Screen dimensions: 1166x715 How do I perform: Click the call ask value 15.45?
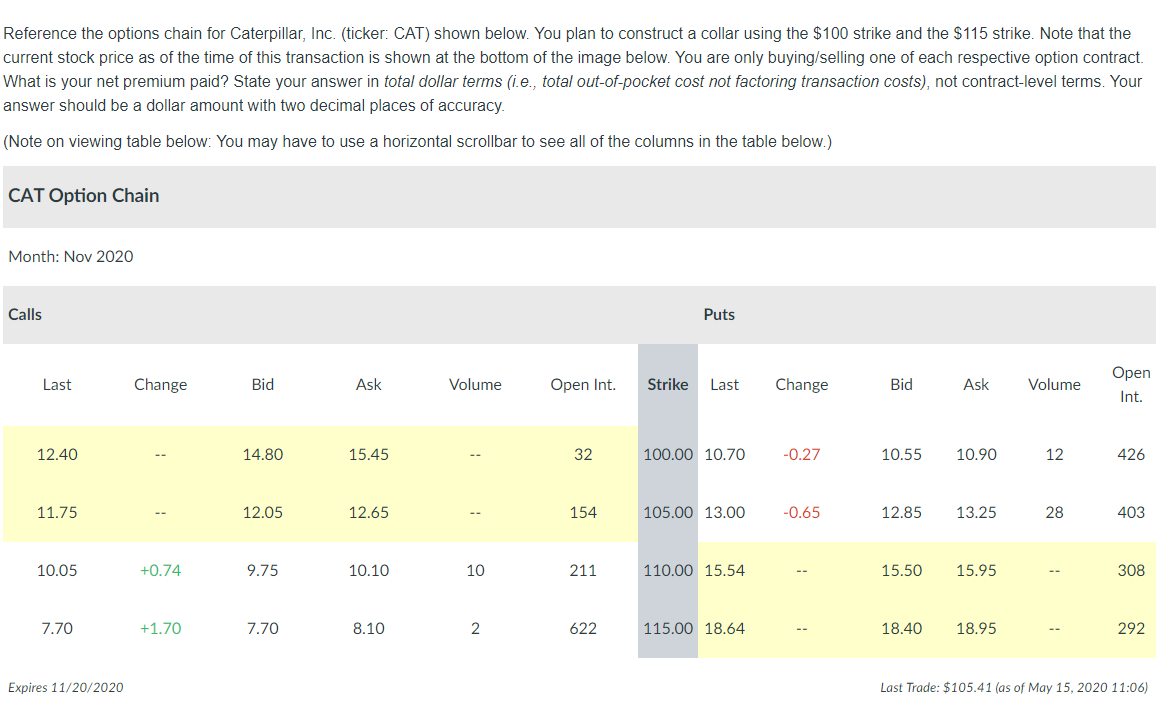[369, 454]
